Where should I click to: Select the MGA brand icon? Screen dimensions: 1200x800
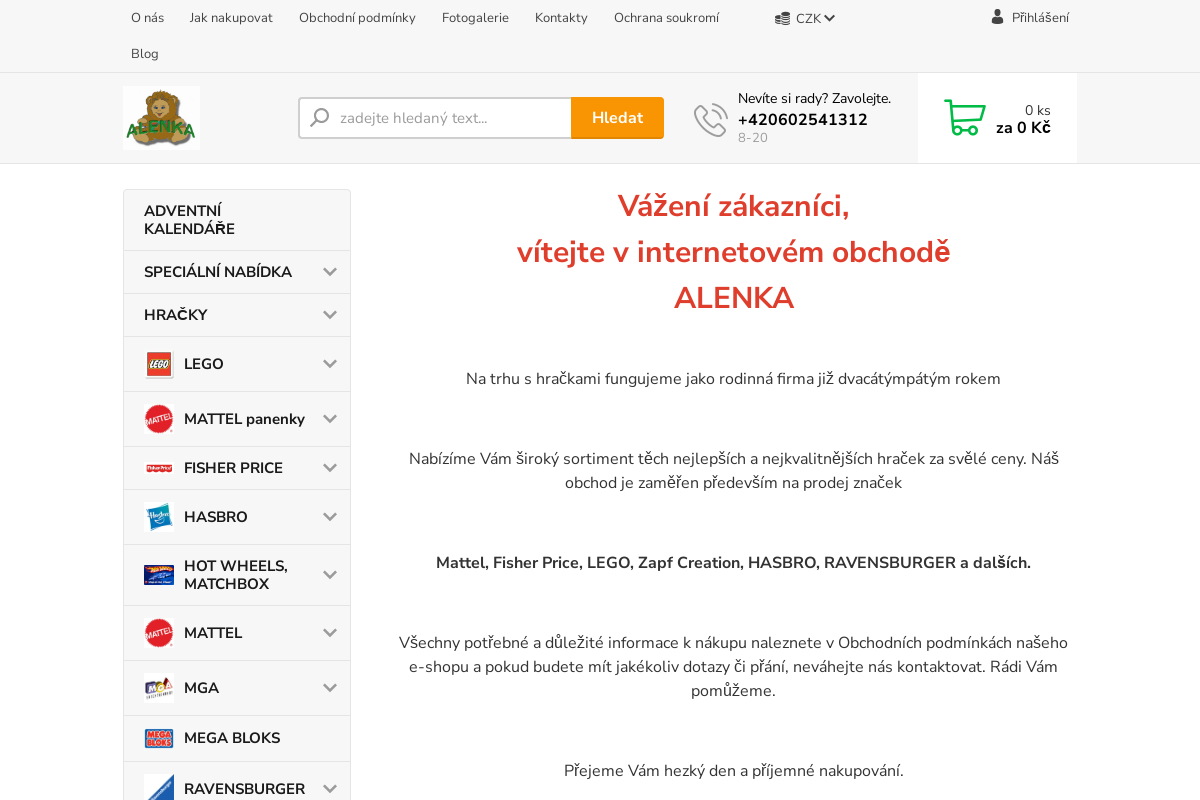[x=159, y=688]
